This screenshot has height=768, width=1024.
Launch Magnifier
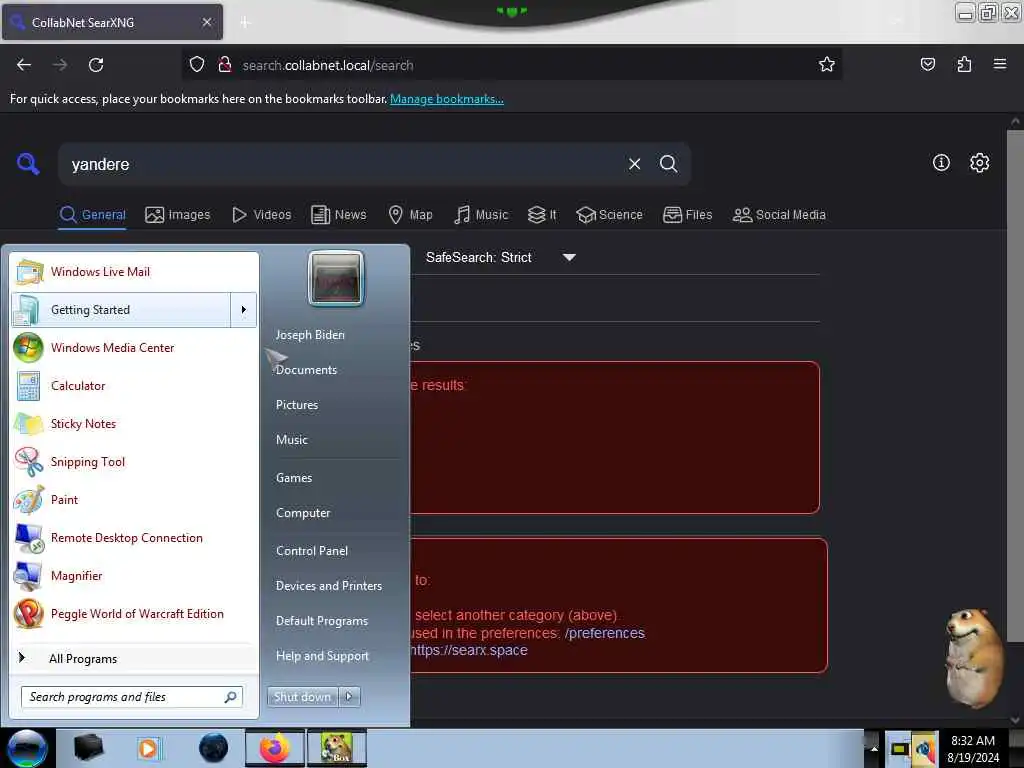tap(134, 575)
